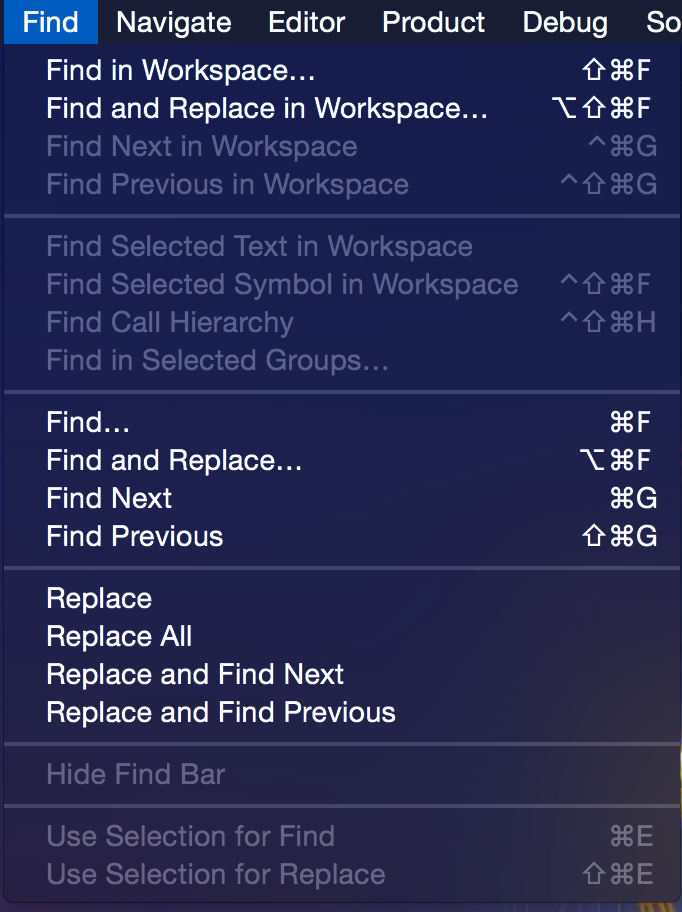Screen dimensions: 682x912
Task: Click Use Selection for Find item
Action: pos(190,836)
